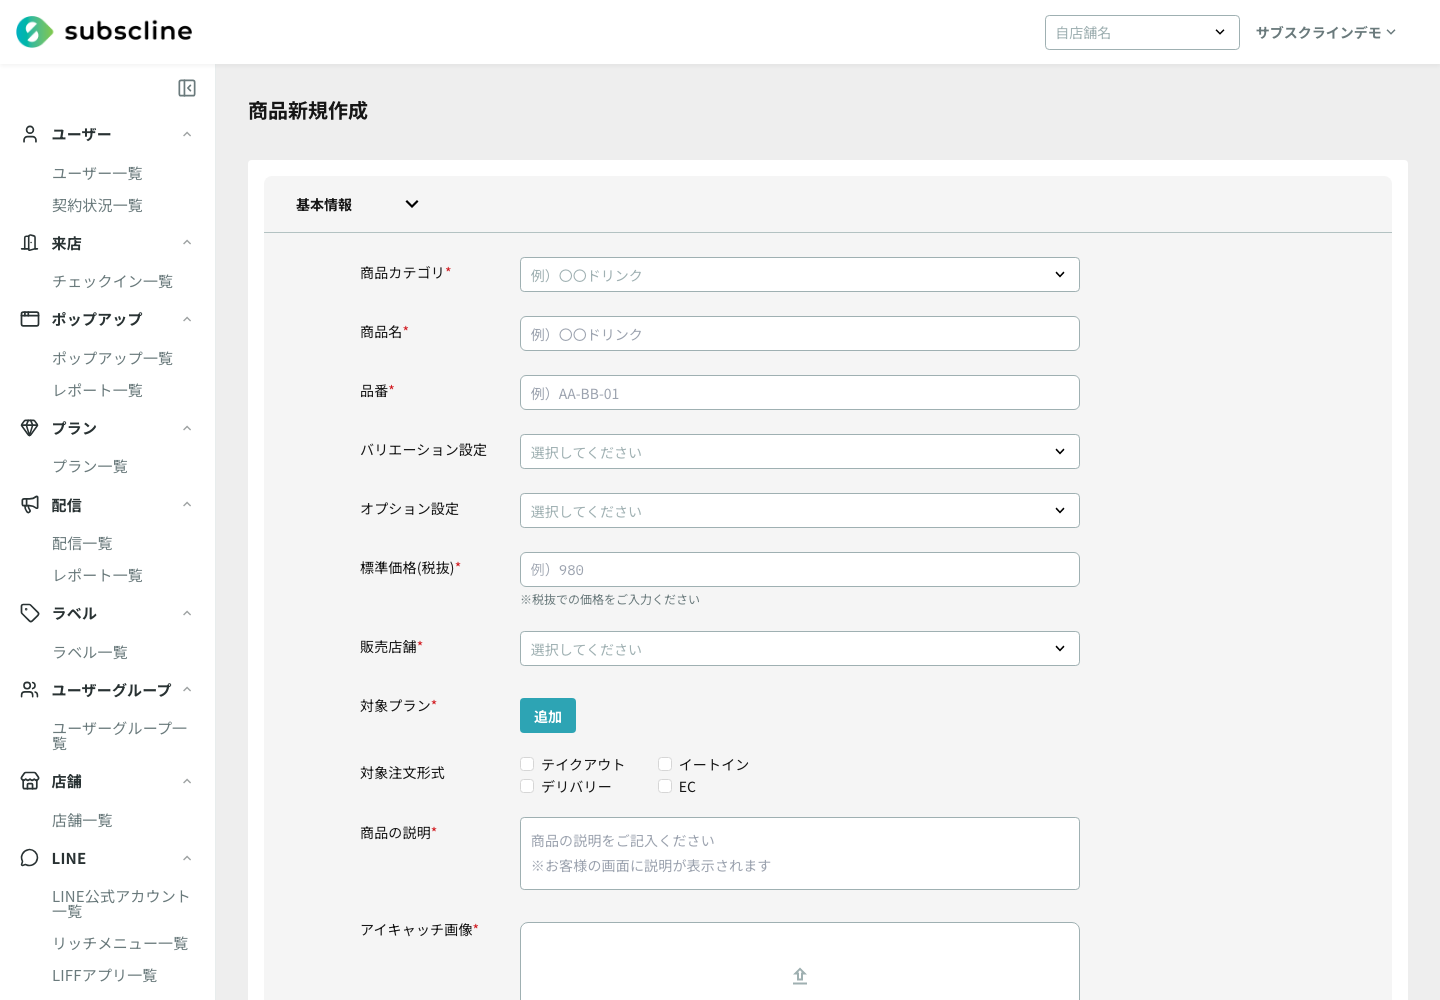Image resolution: width=1440 pixels, height=1000 pixels.
Task: Open 店舗一覧 in sidebar
Action: pyautogui.click(x=82, y=820)
